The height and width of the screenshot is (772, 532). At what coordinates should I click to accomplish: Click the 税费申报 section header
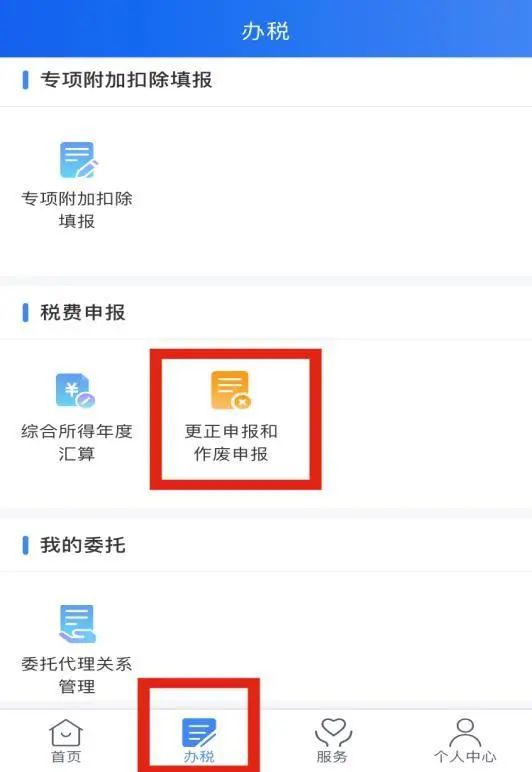[x=83, y=313]
